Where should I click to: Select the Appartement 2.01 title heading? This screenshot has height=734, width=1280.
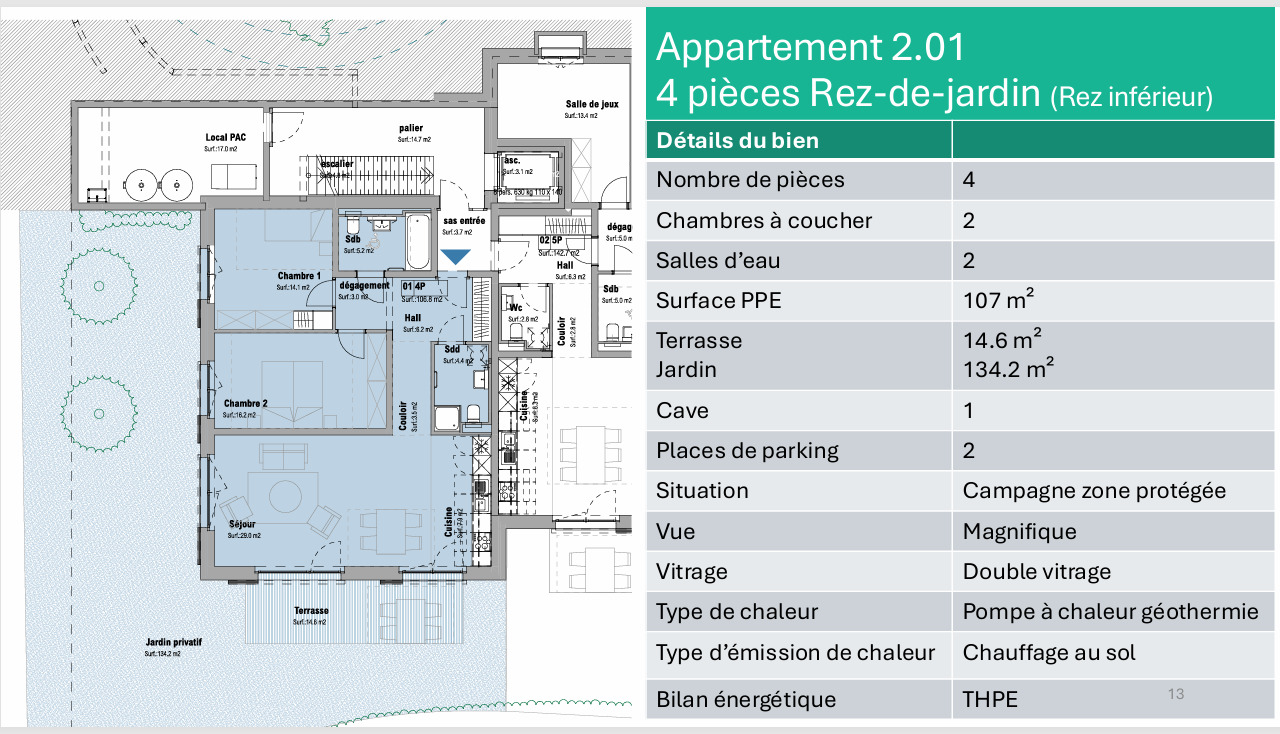click(x=811, y=47)
